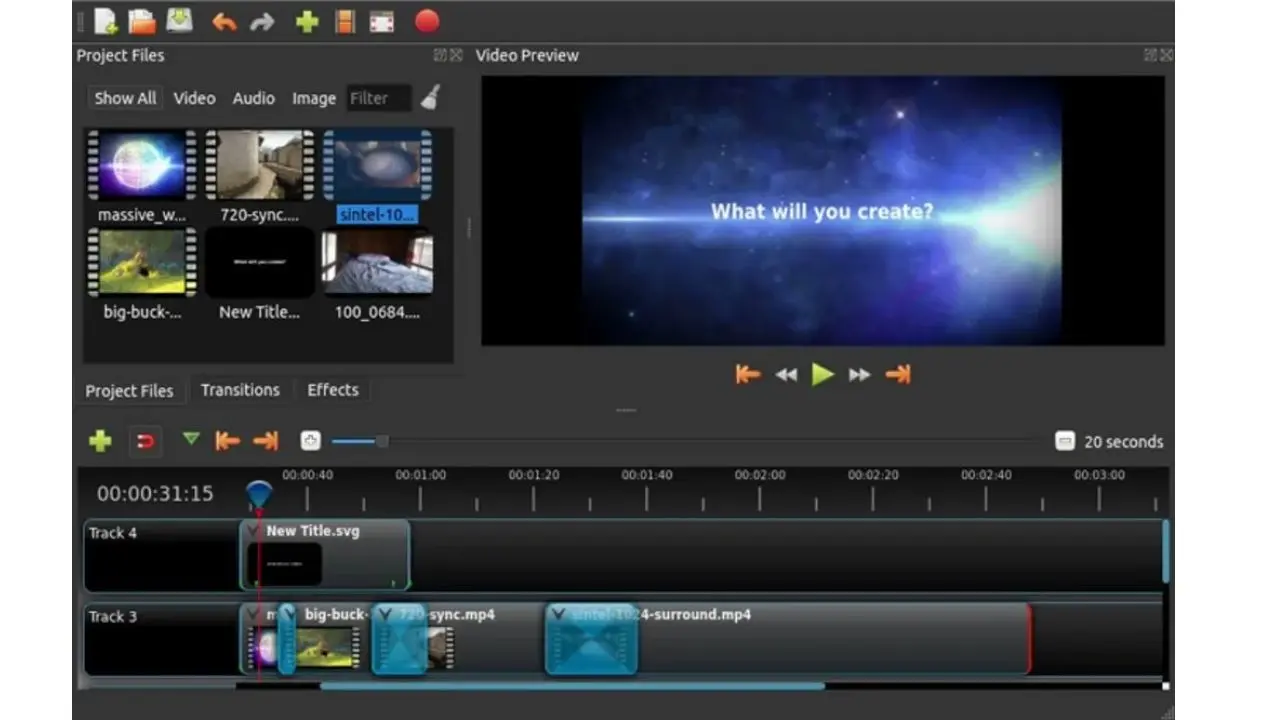Viewport: 1280px width, 720px height.
Task: Open the first Track 3 clip's menu arrow
Action: click(x=254, y=613)
